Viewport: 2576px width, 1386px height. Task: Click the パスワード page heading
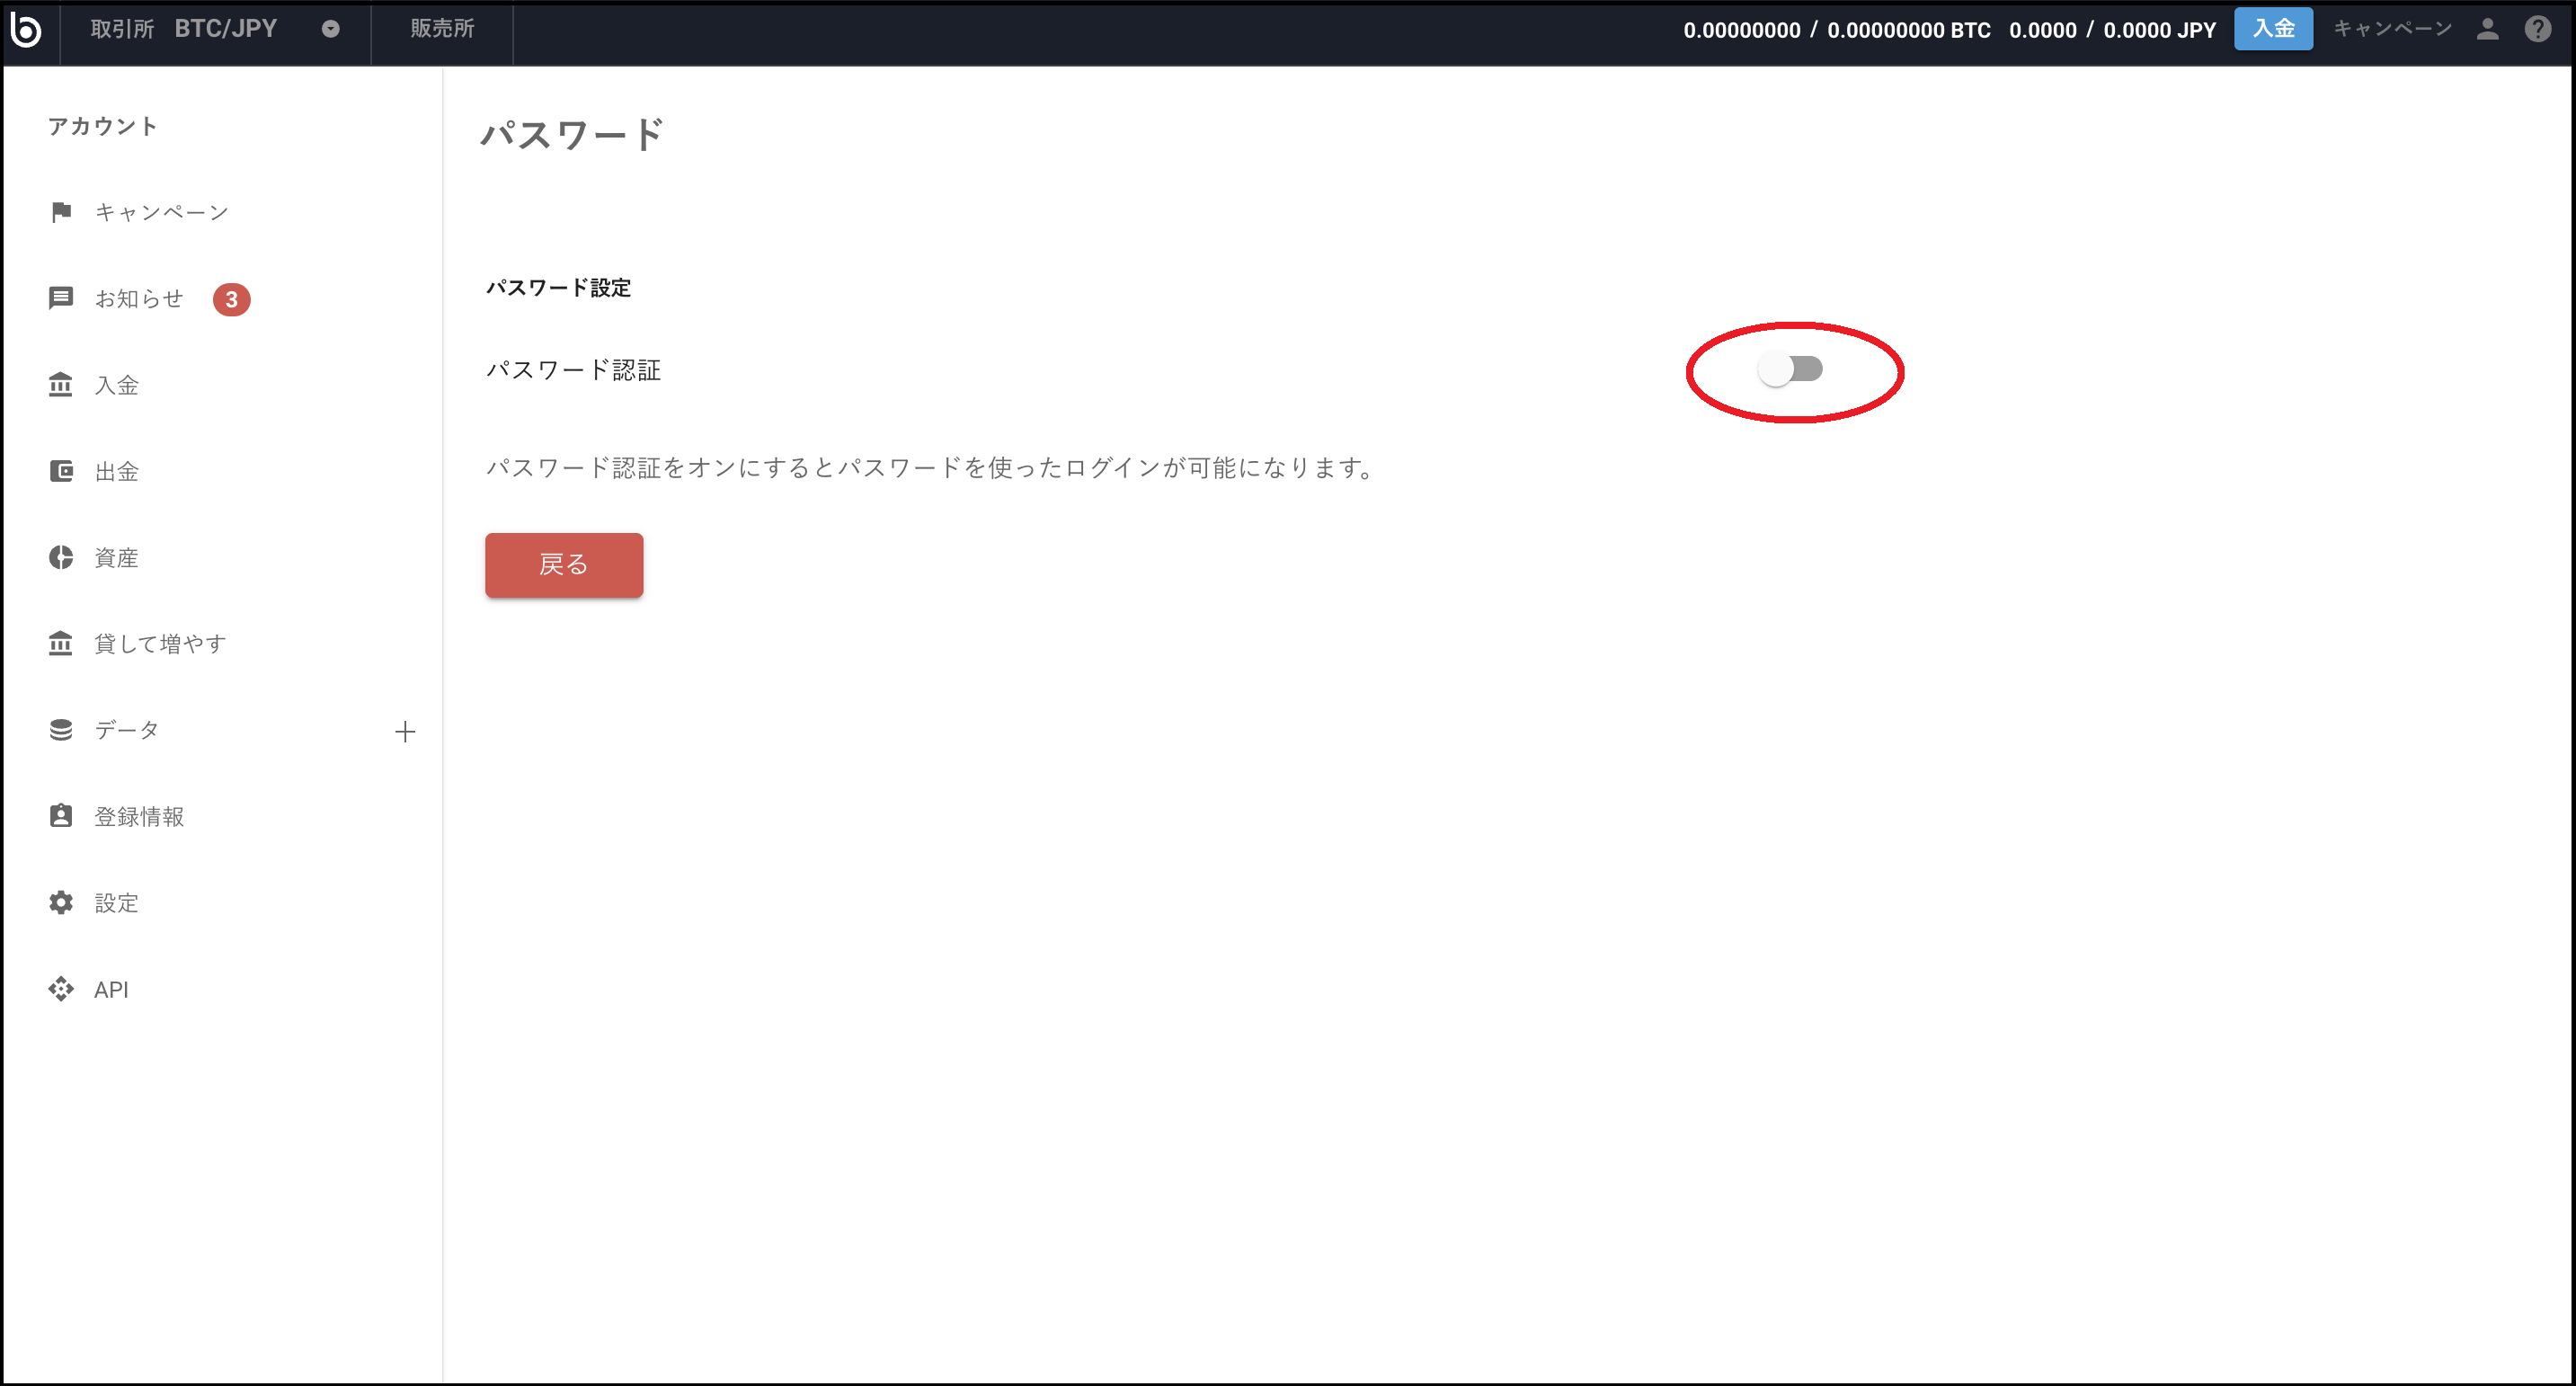click(572, 134)
